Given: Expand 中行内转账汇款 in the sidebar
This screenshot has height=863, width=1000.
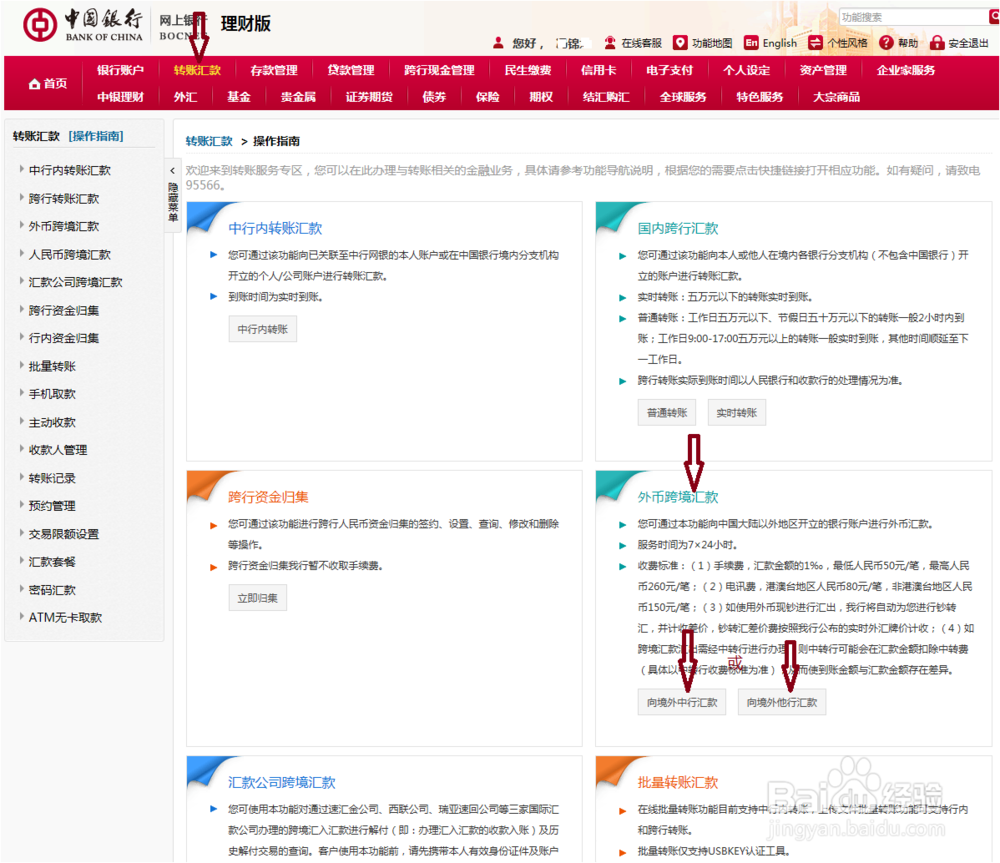Looking at the screenshot, I should [x=70, y=170].
